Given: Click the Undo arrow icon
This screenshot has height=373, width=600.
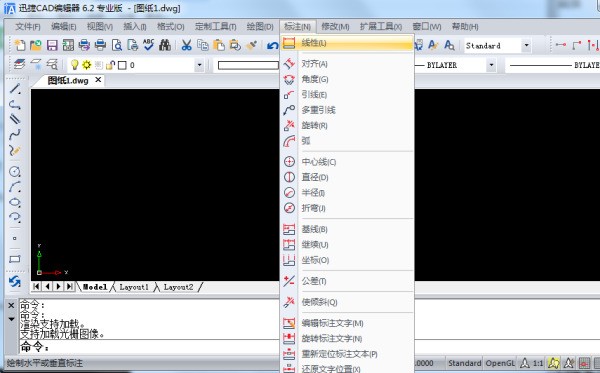Looking at the screenshot, I should point(272,46).
